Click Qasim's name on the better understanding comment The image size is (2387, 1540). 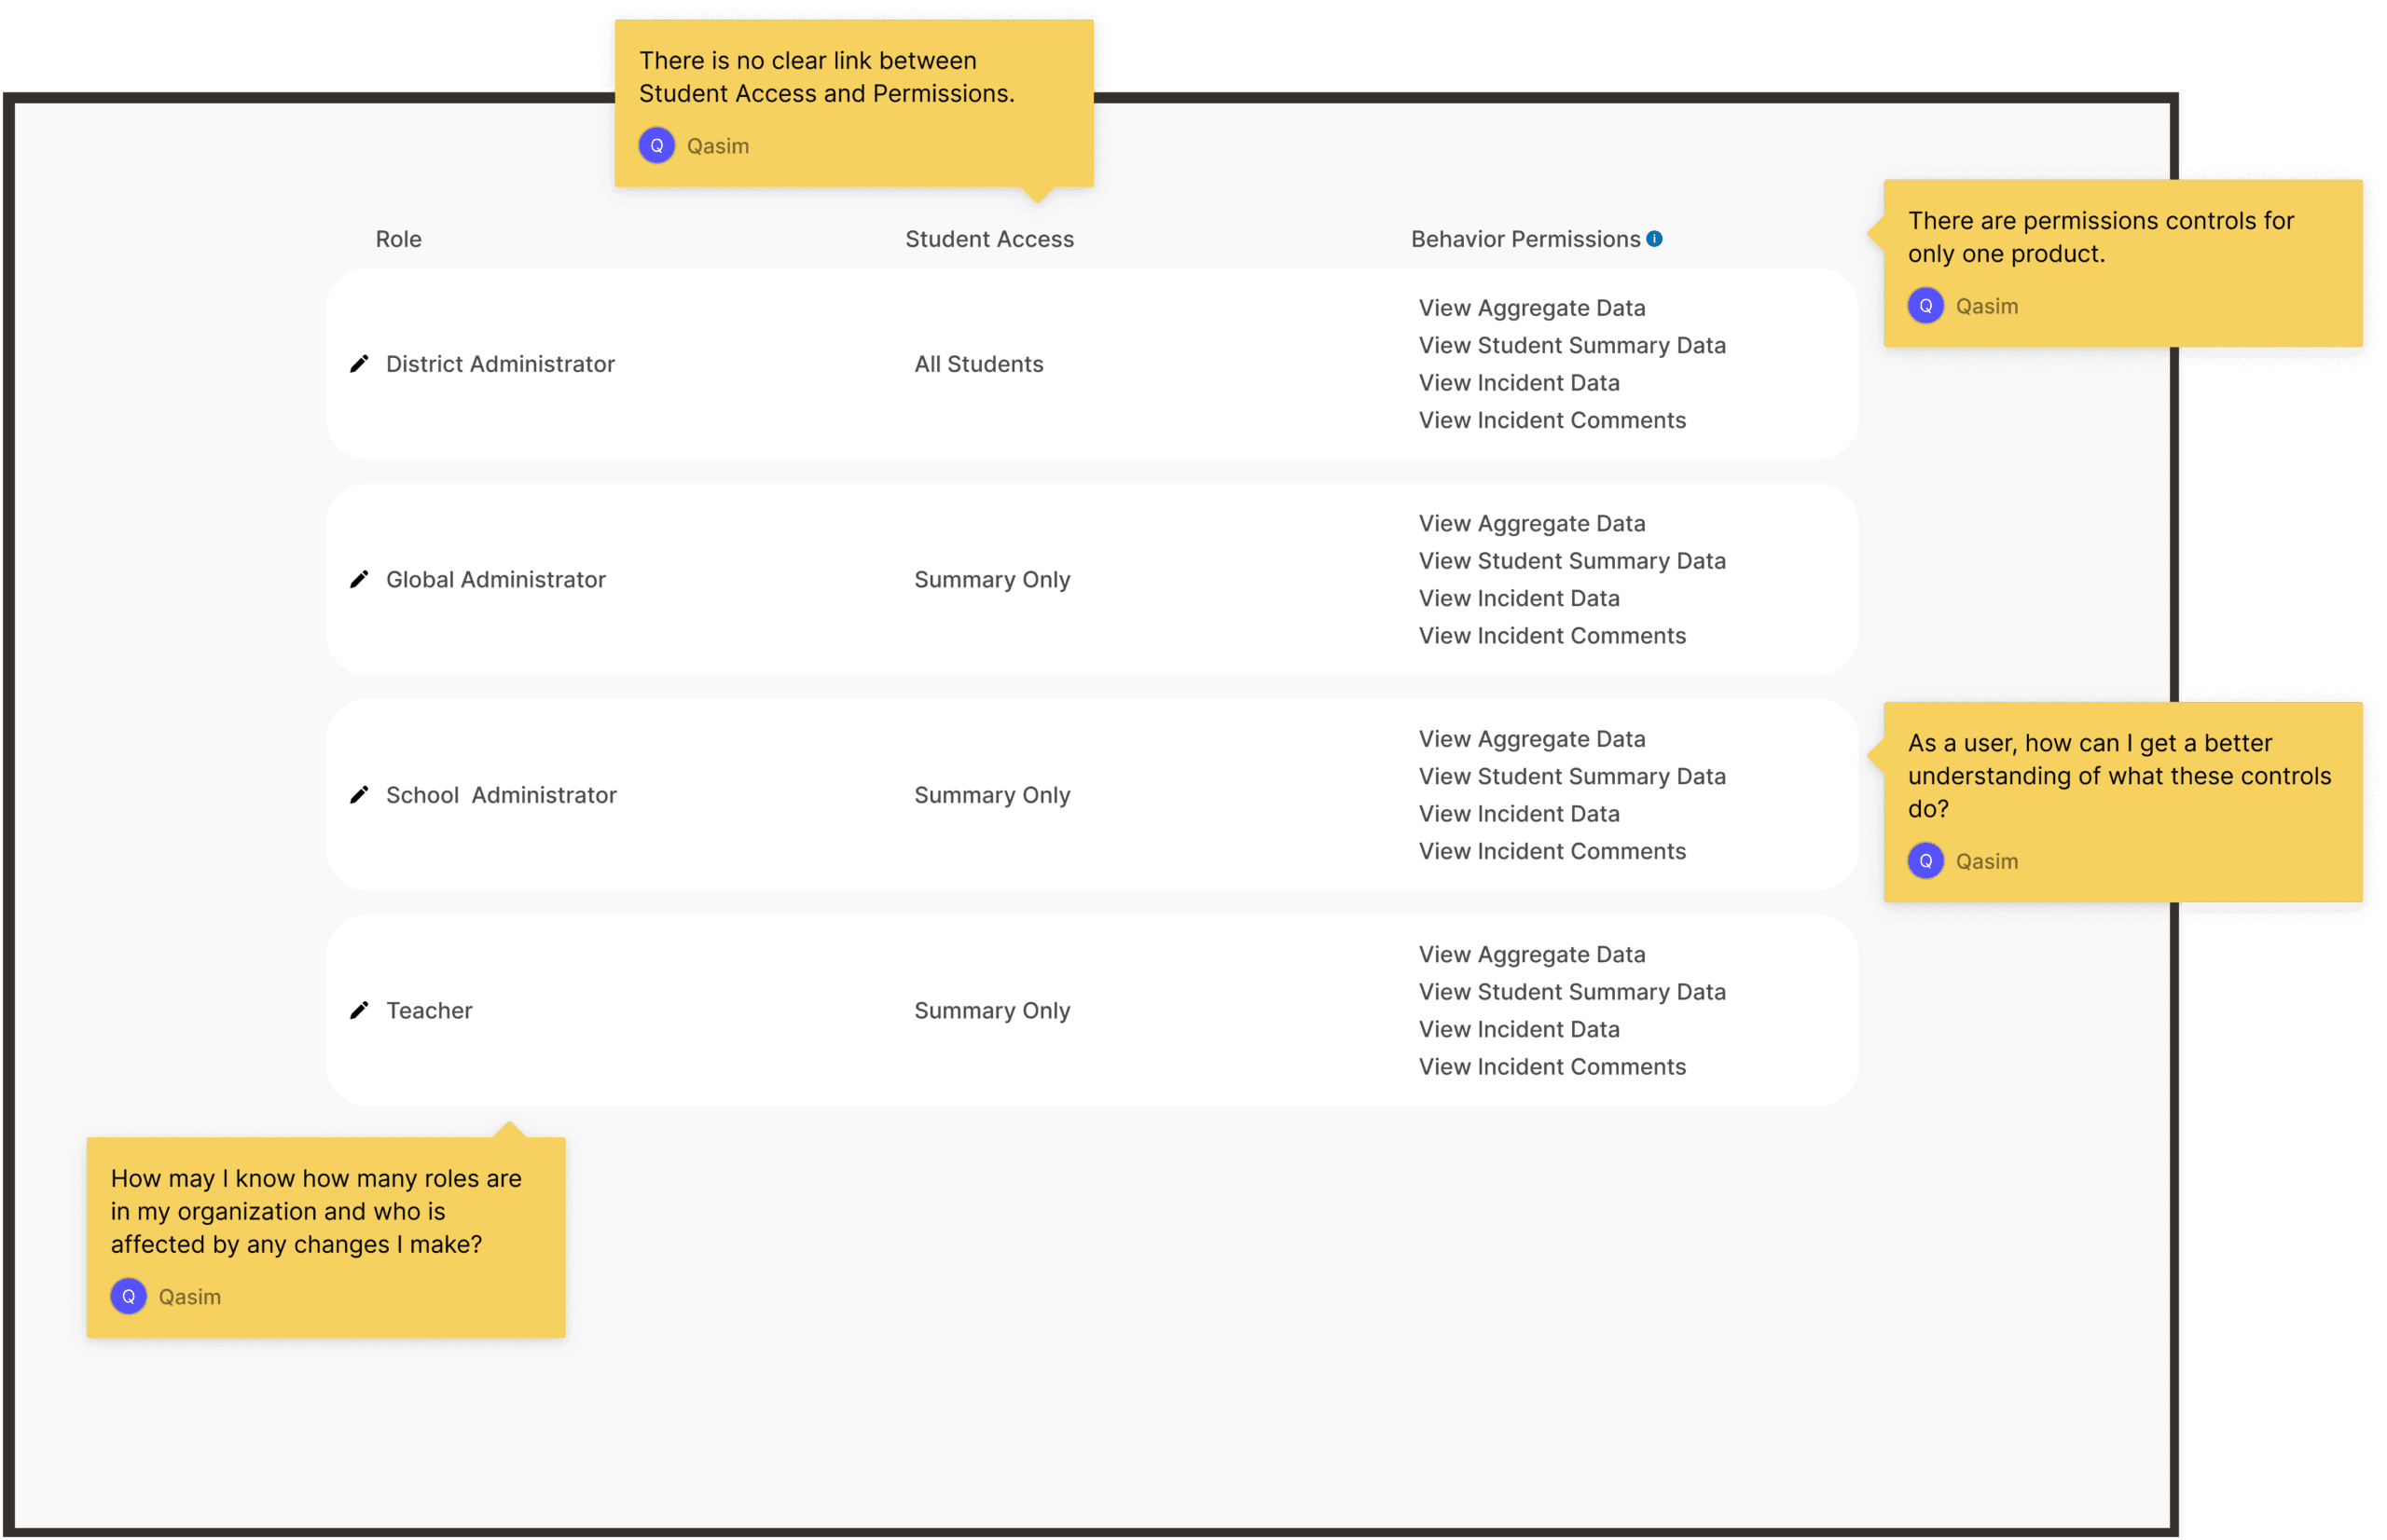pos(1987,862)
